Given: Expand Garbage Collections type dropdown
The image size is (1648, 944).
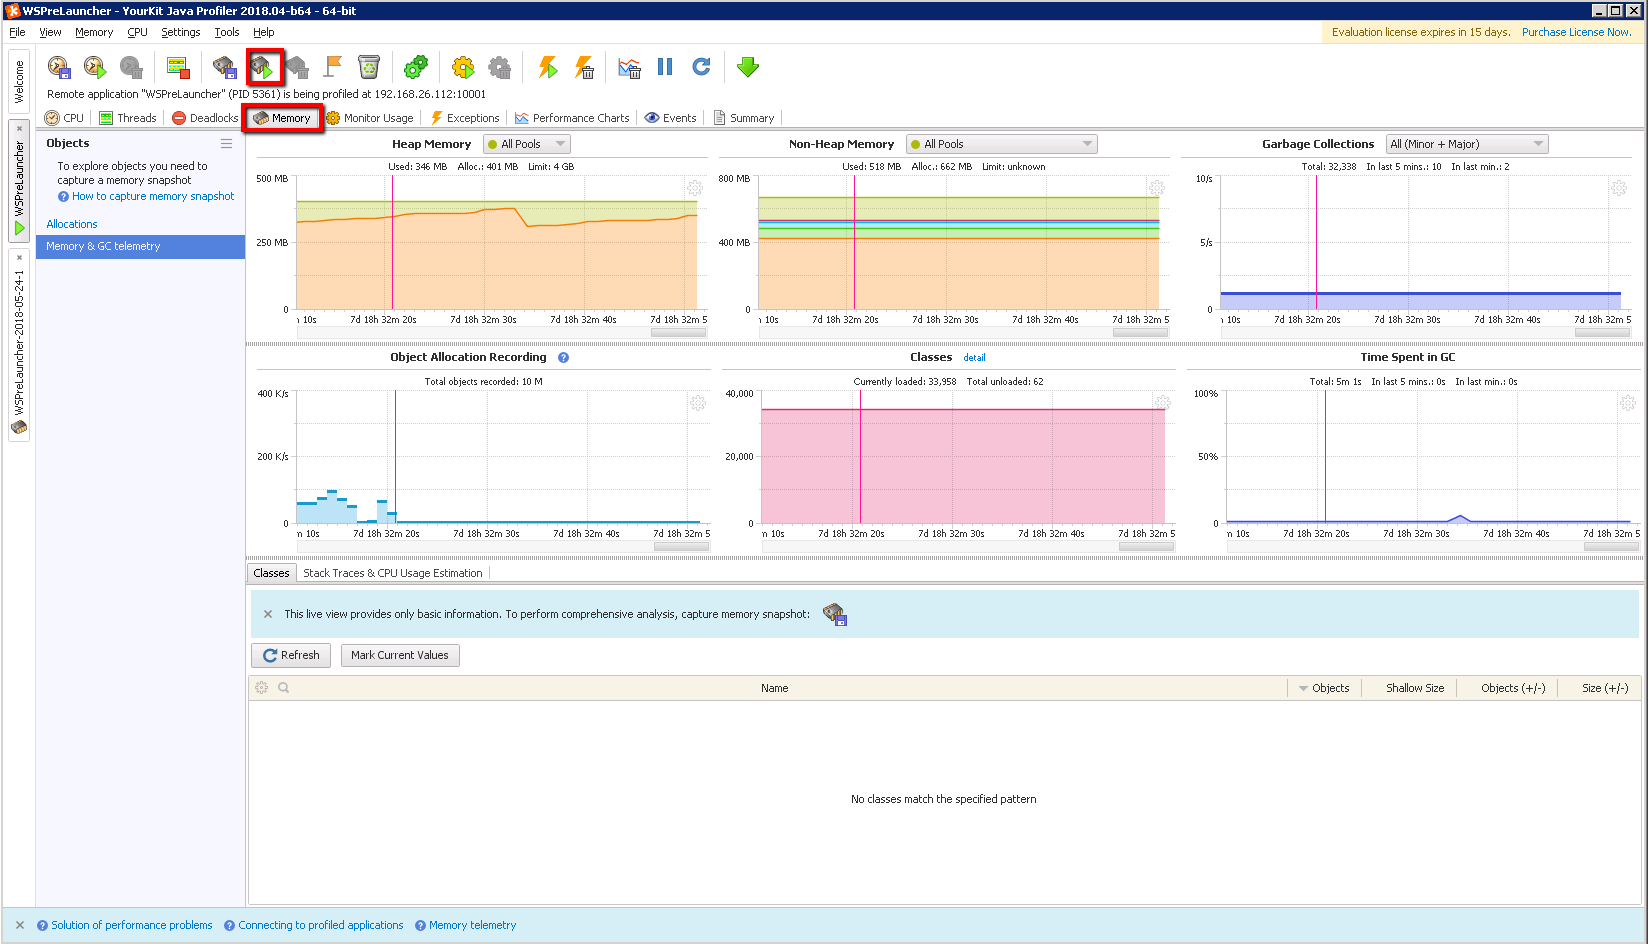Looking at the screenshot, I should pyautogui.click(x=1466, y=144).
